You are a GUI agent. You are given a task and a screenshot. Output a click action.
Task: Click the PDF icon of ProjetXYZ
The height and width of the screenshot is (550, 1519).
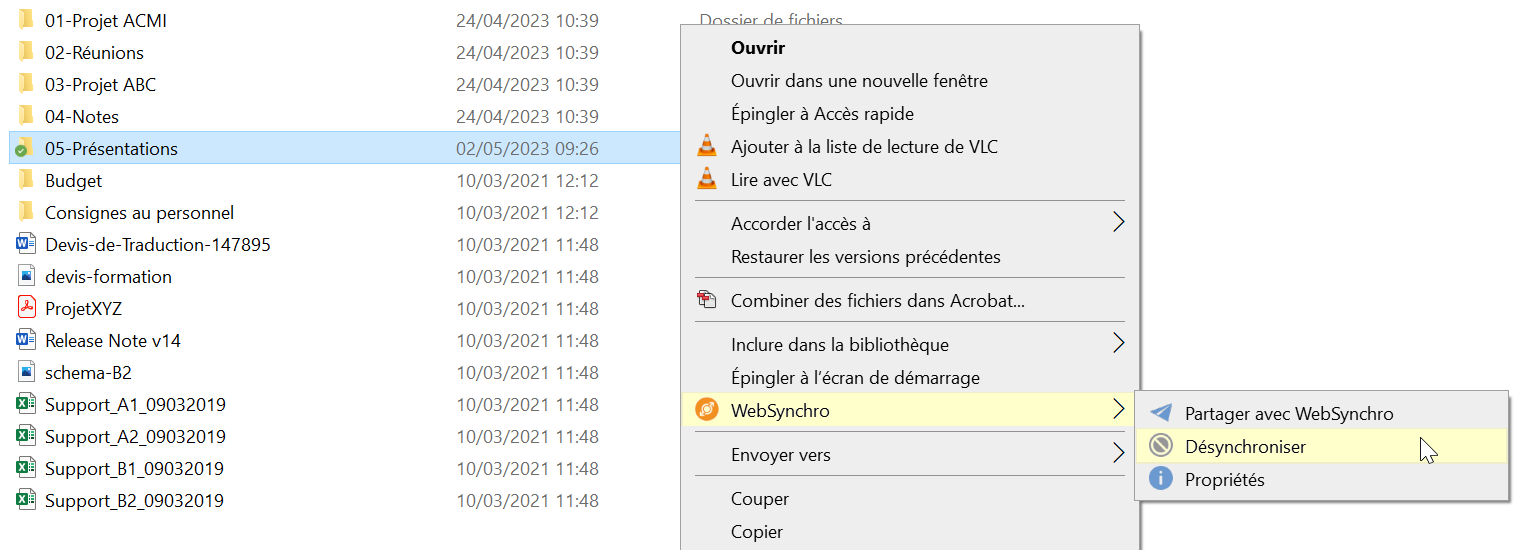[26, 308]
